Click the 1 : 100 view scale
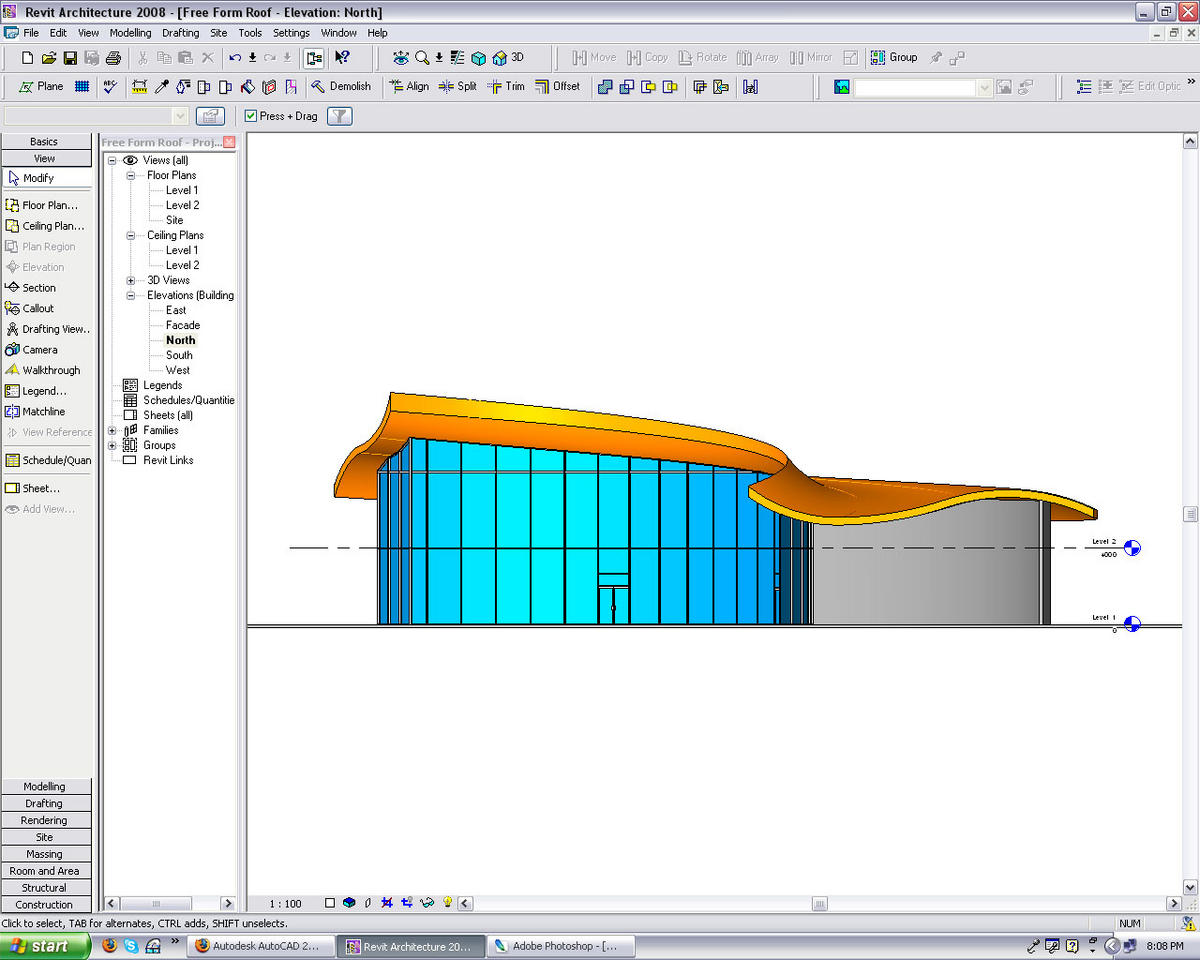 tap(285, 904)
